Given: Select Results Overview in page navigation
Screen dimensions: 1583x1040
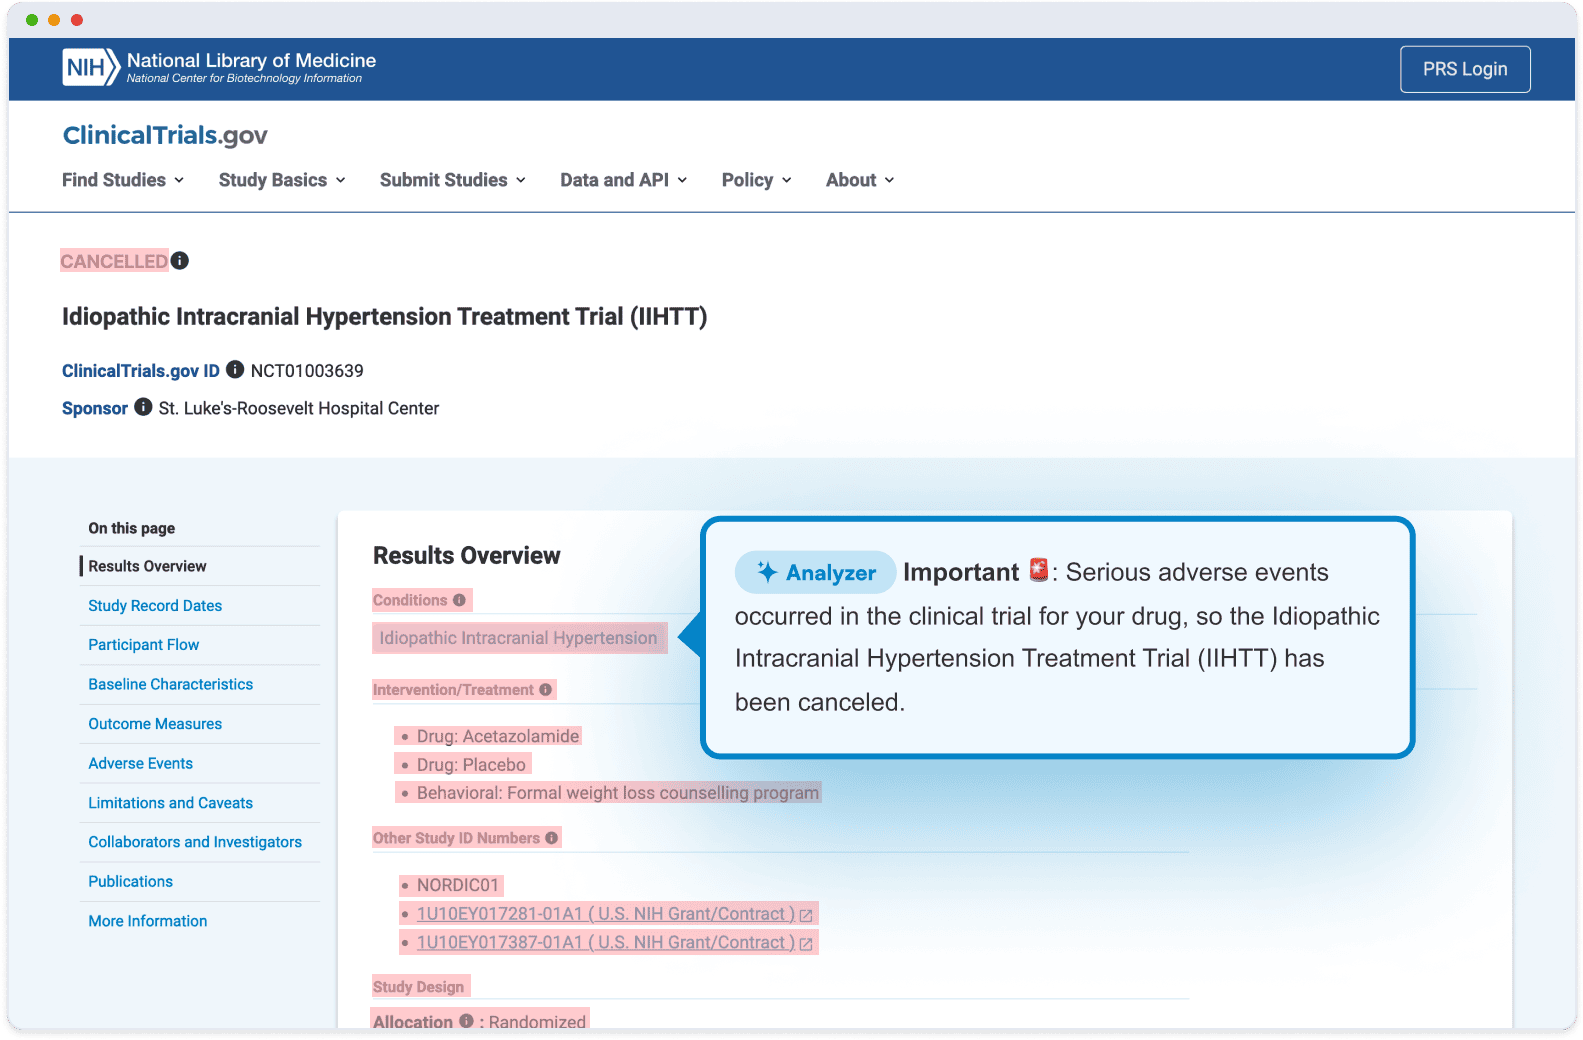Looking at the screenshot, I should click(x=147, y=566).
